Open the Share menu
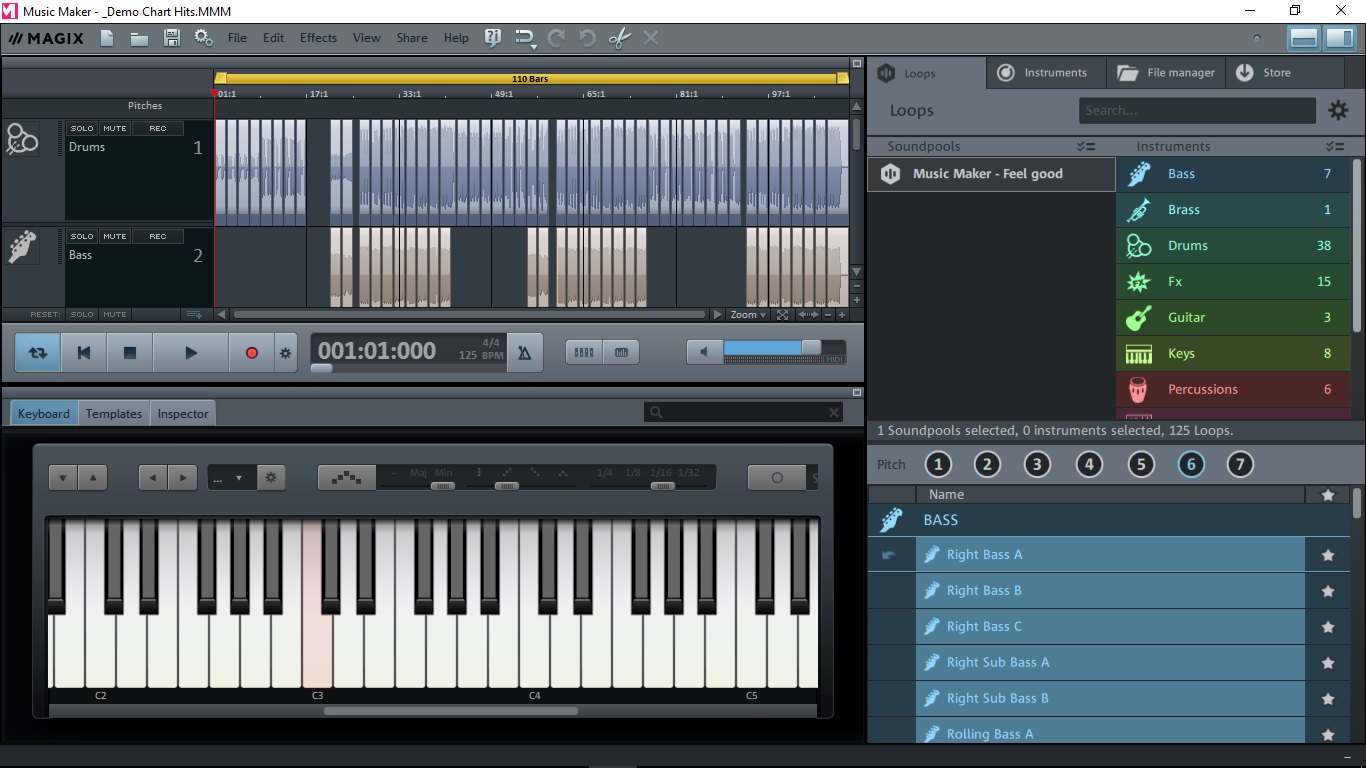1366x768 pixels. coord(412,38)
